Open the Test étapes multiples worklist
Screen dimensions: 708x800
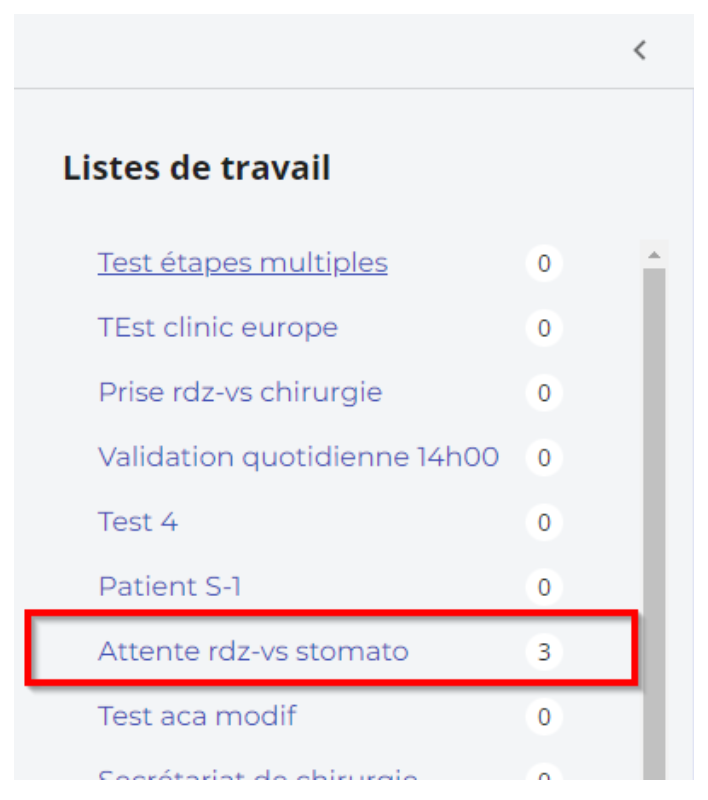(242, 263)
